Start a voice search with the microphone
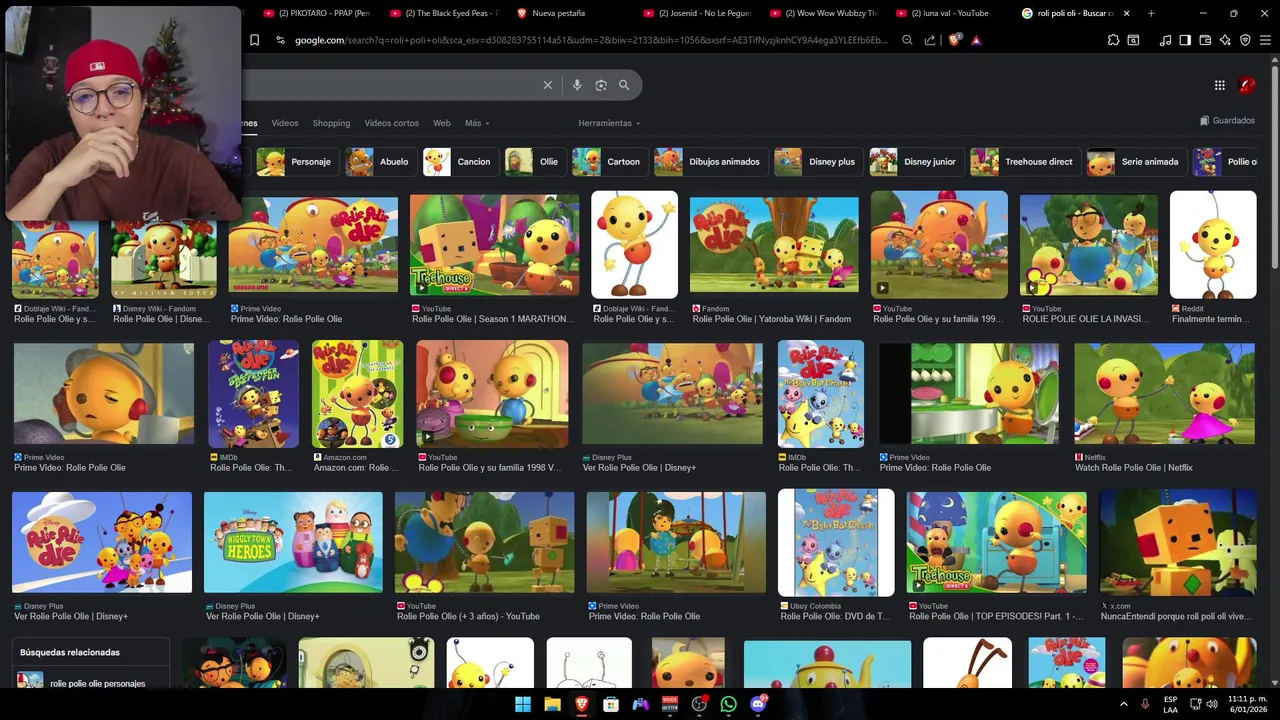Viewport: 1280px width, 720px height. point(577,85)
